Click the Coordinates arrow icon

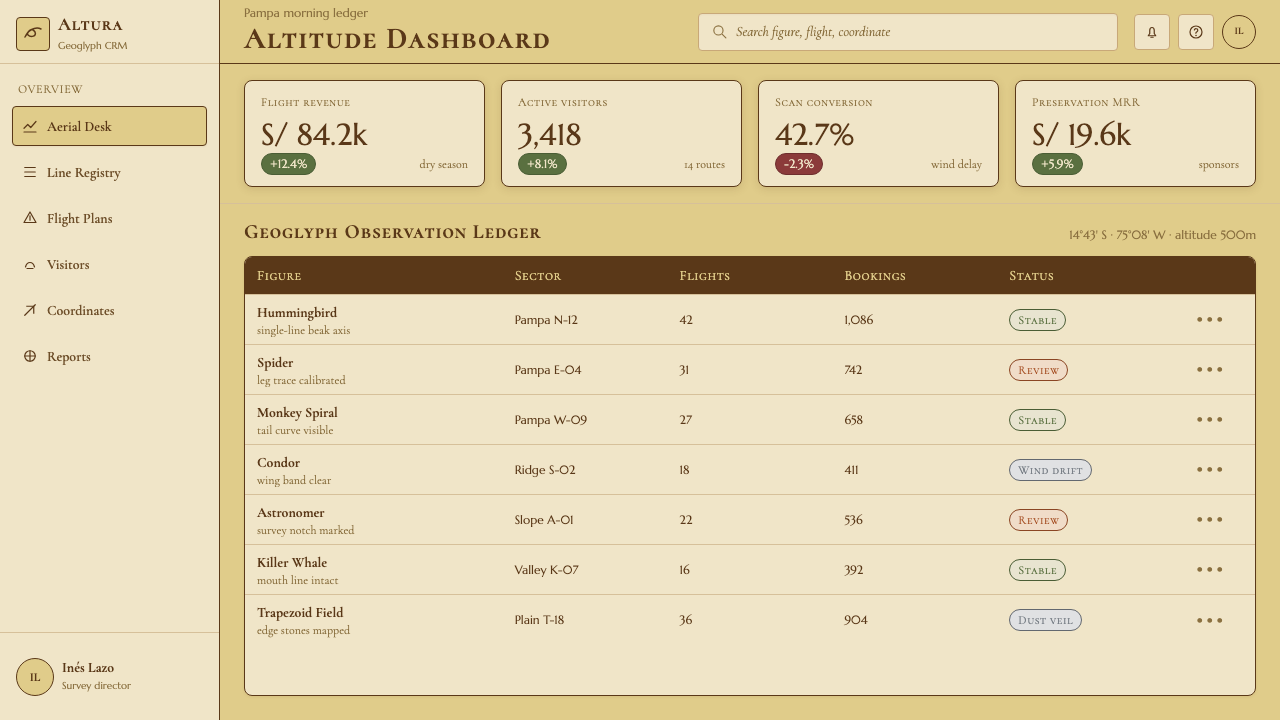[30, 310]
